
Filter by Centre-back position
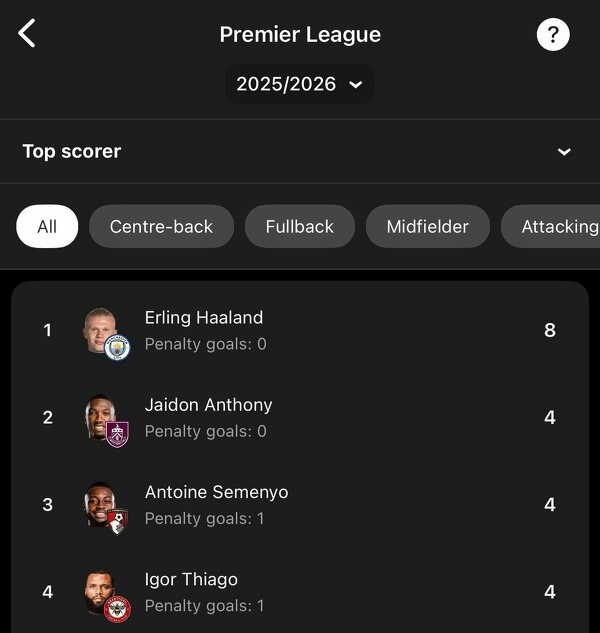[x=161, y=227]
